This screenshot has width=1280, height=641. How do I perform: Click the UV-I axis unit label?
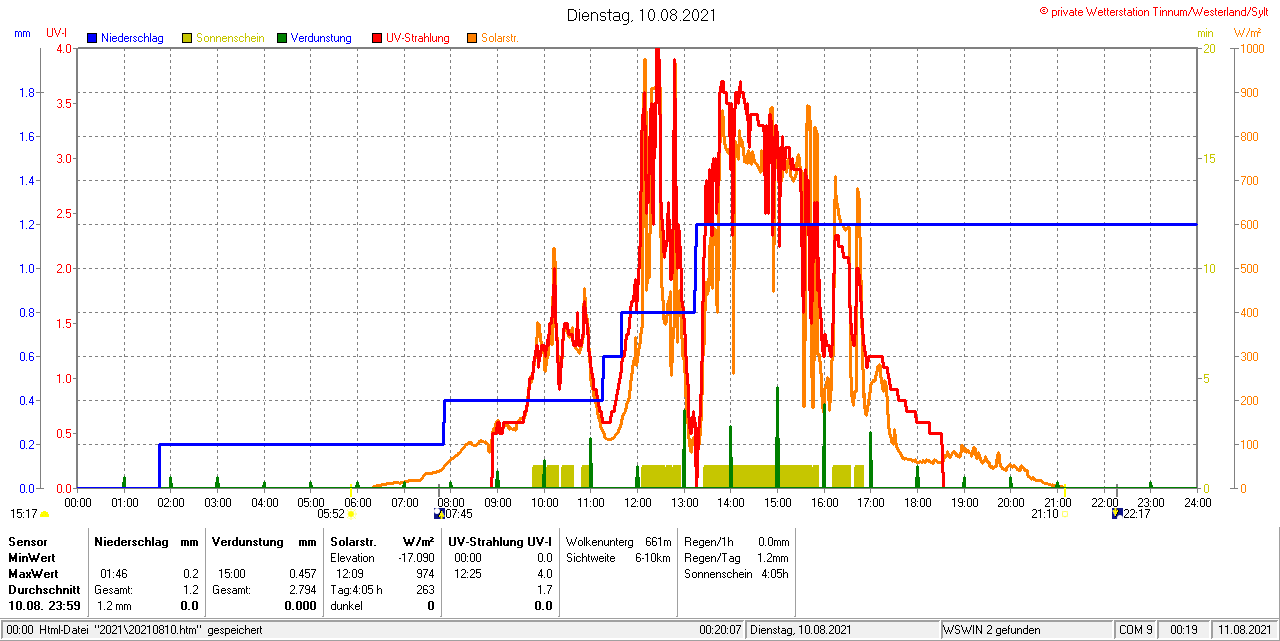(57, 33)
